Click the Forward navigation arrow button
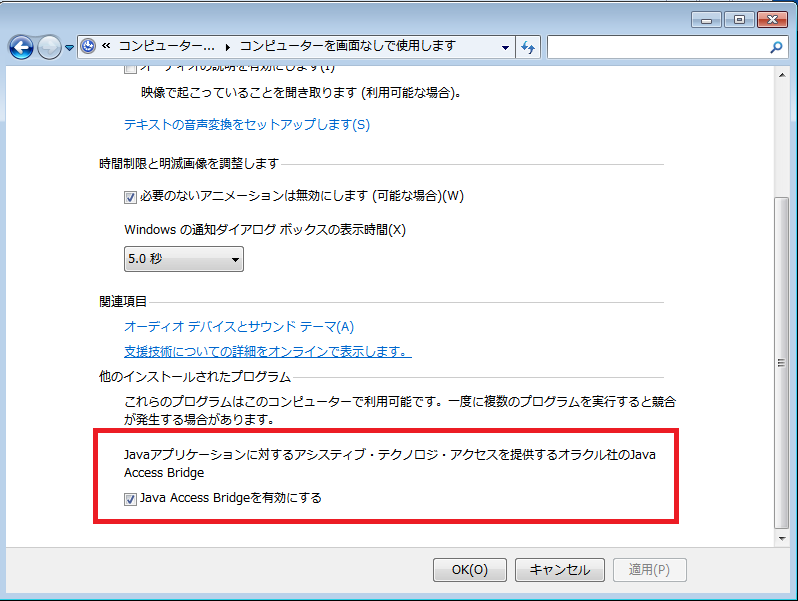 49,47
